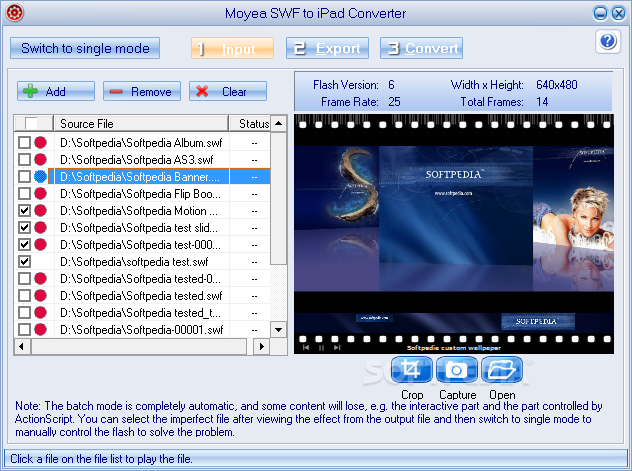Click red dot beside Softpedia tested.swf
632x471 pixels.
point(40,295)
